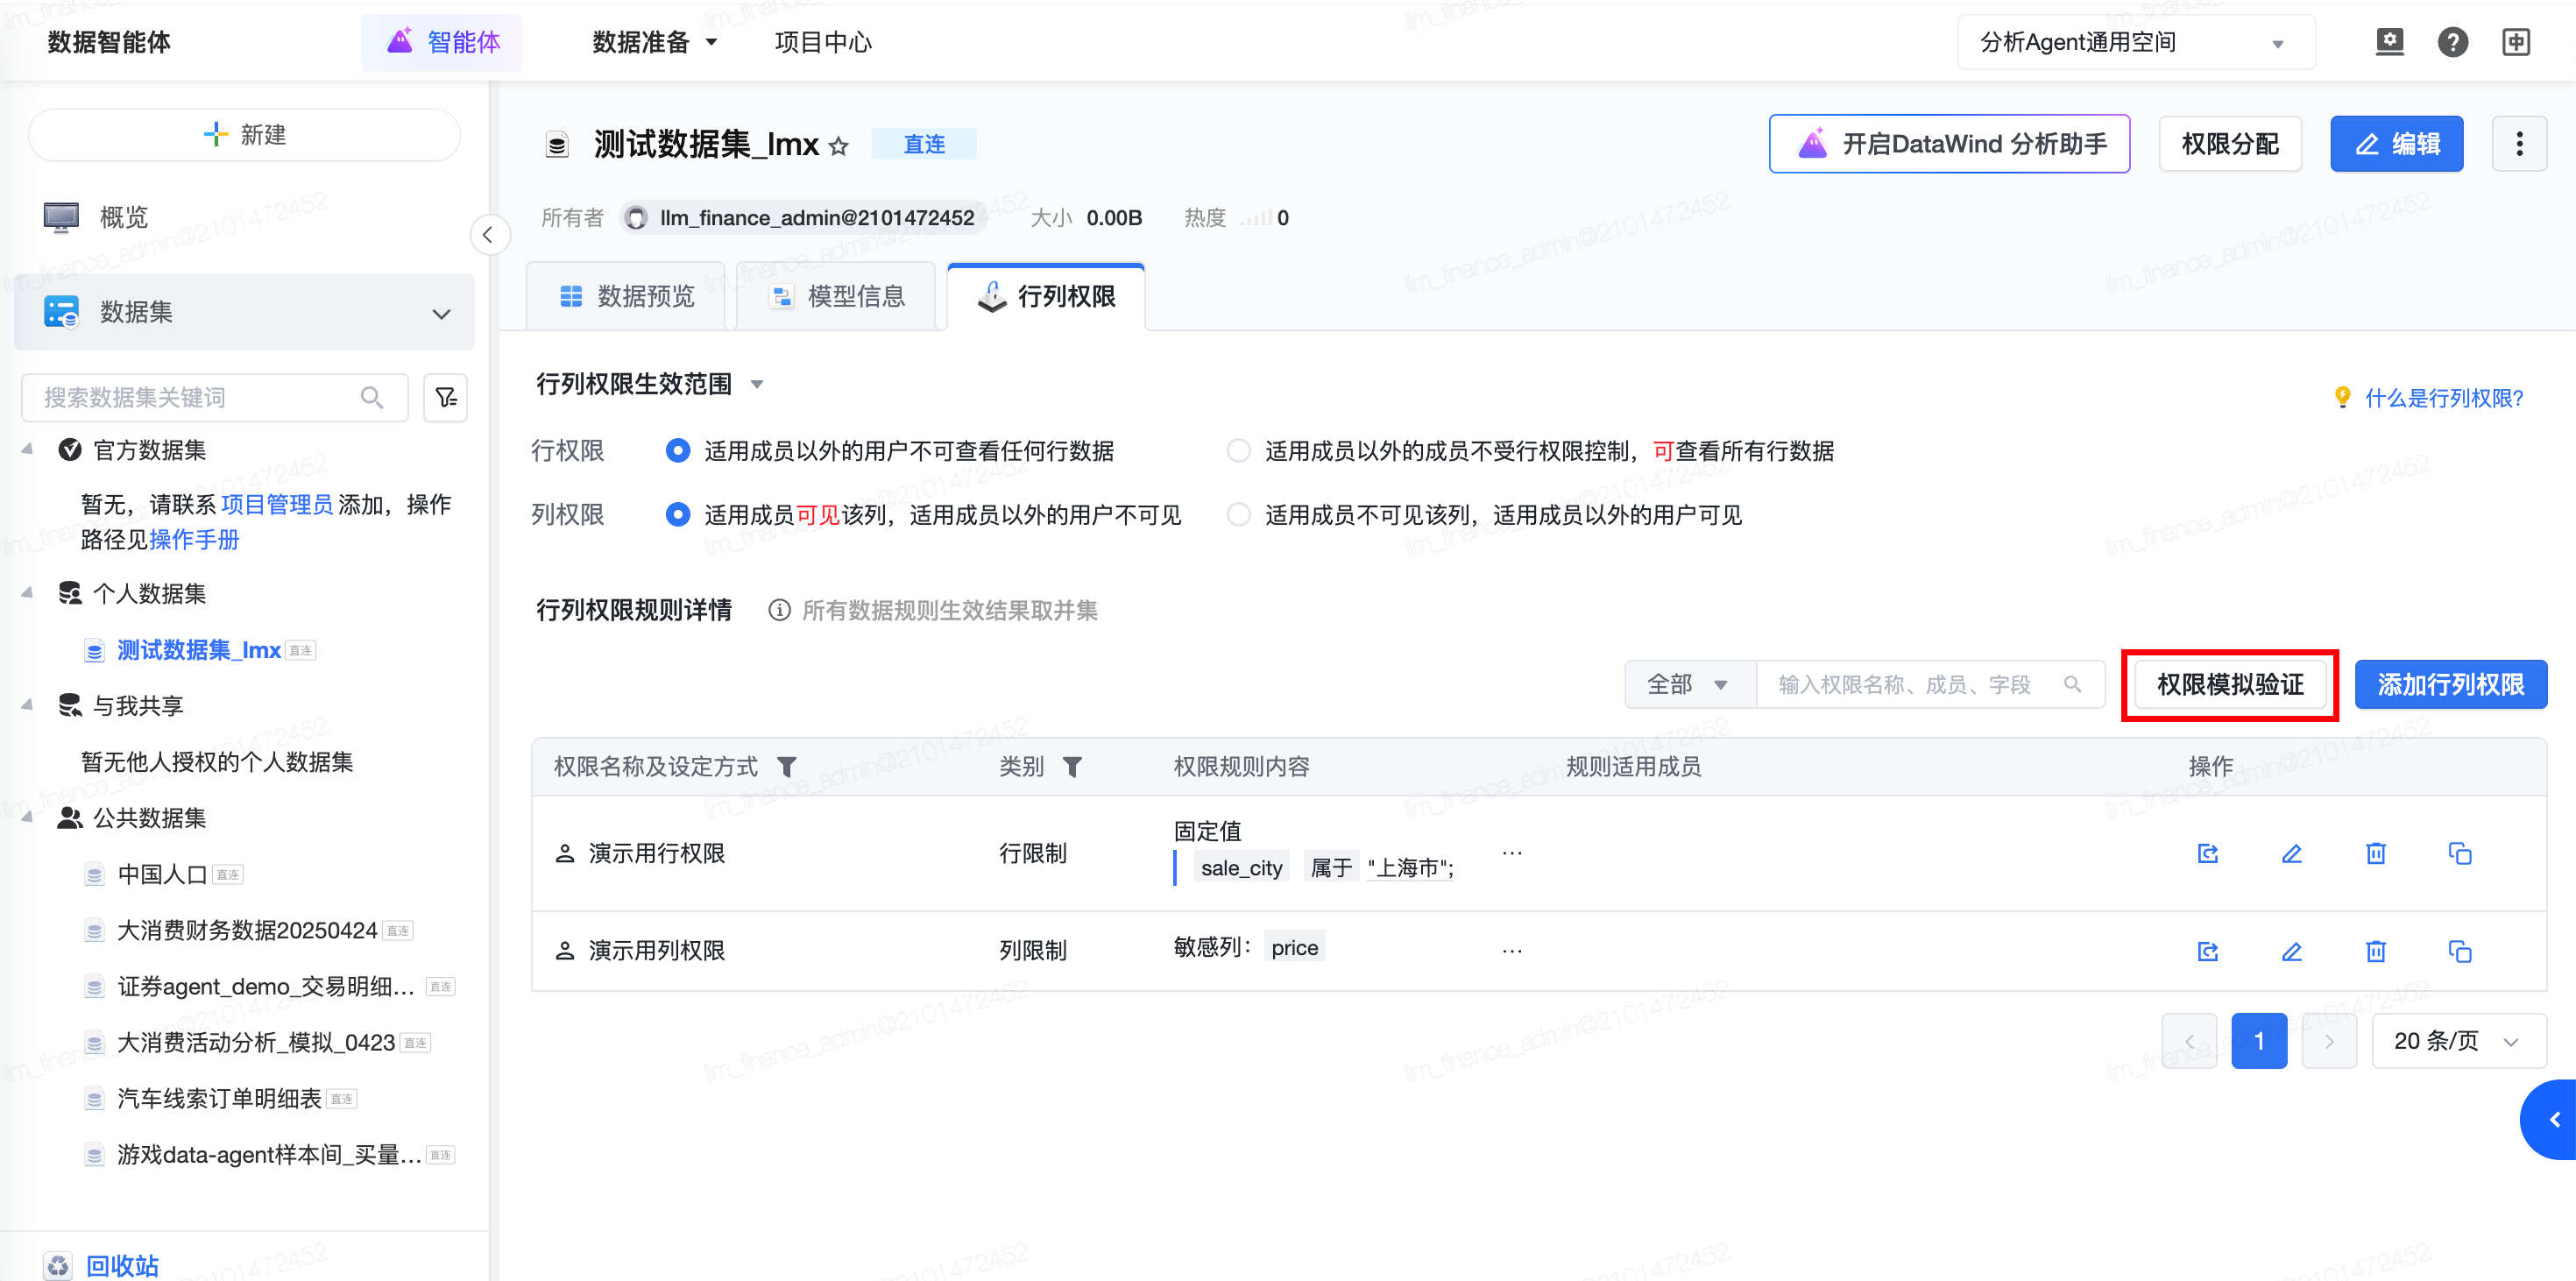The height and width of the screenshot is (1281, 2576).
Task: Select the 行列权限 tab
Action: pyautogui.click(x=1046, y=296)
